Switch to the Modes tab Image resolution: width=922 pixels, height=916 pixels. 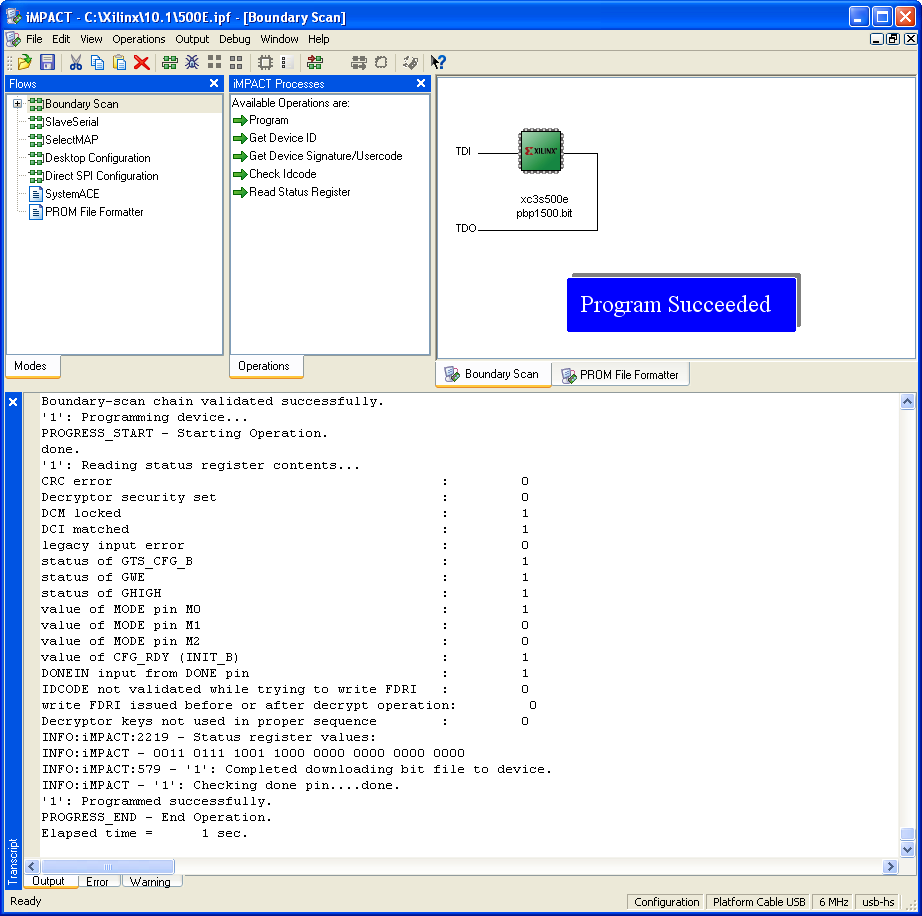coord(31,366)
